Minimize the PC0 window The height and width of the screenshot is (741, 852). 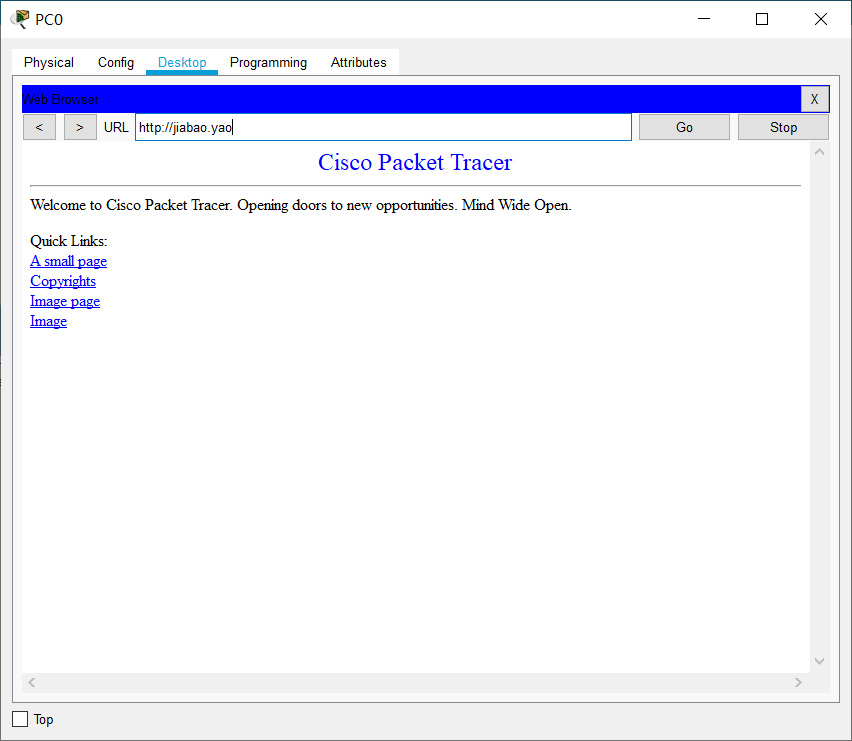click(704, 19)
